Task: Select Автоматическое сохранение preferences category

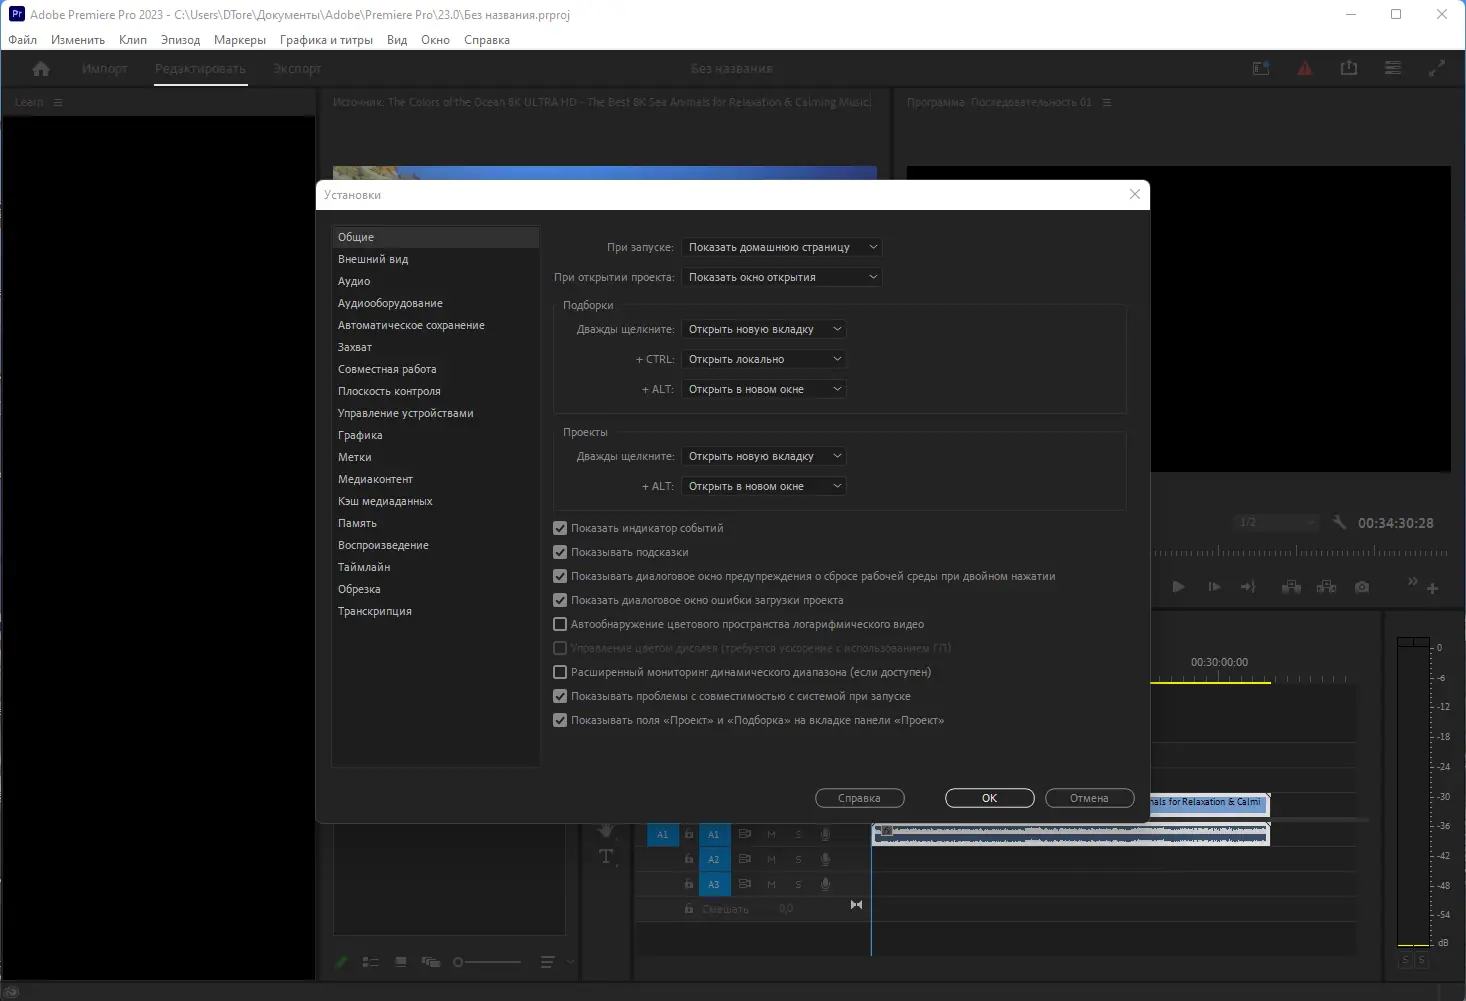Action: (x=436, y=325)
